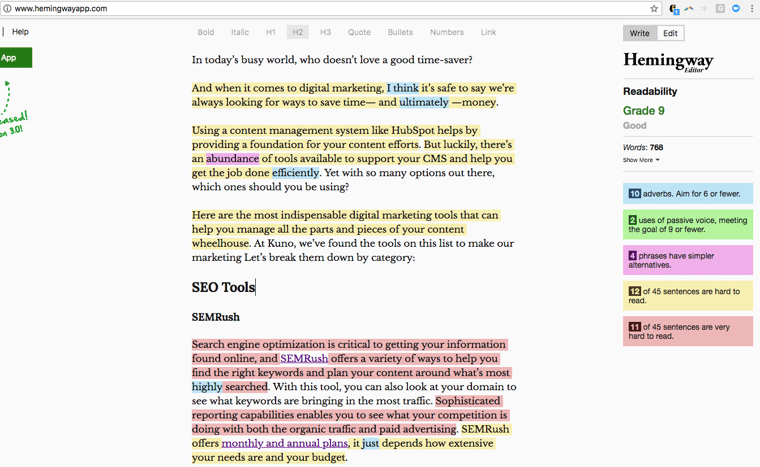The width and height of the screenshot is (760, 467).
Task: Click the address bar URL field
Action: point(300,8)
